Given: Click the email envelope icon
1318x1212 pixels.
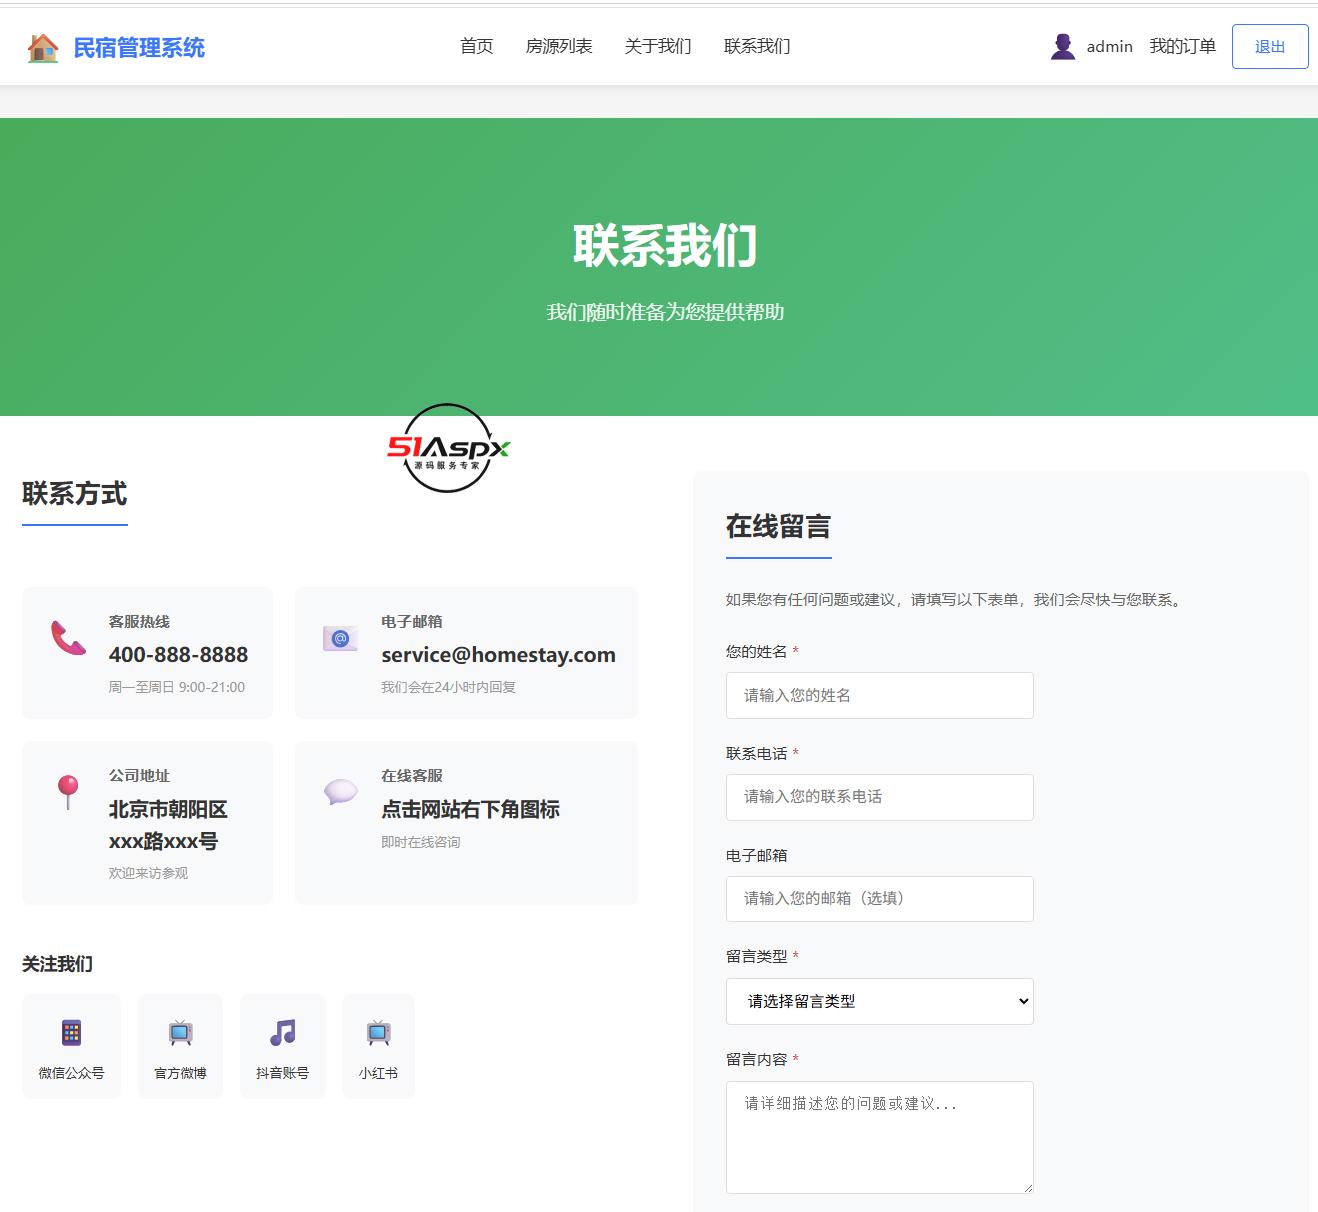Looking at the screenshot, I should pyautogui.click(x=340, y=638).
